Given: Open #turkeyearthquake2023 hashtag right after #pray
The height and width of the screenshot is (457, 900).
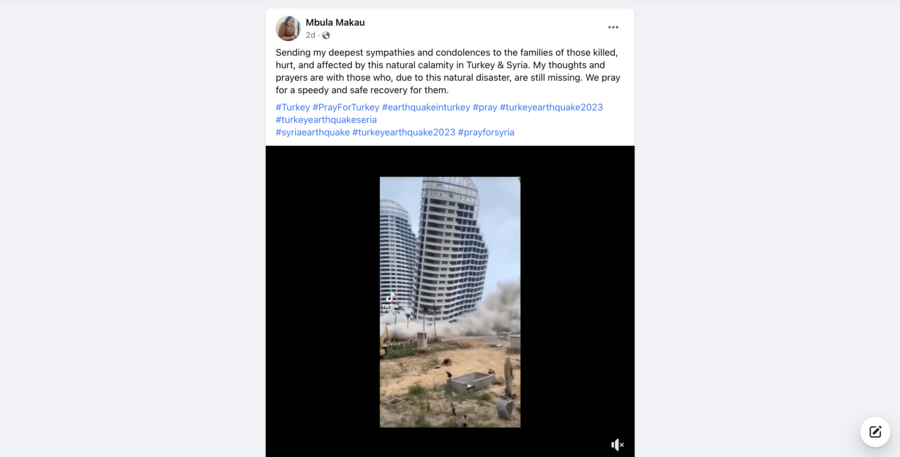Looking at the screenshot, I should tap(551, 107).
